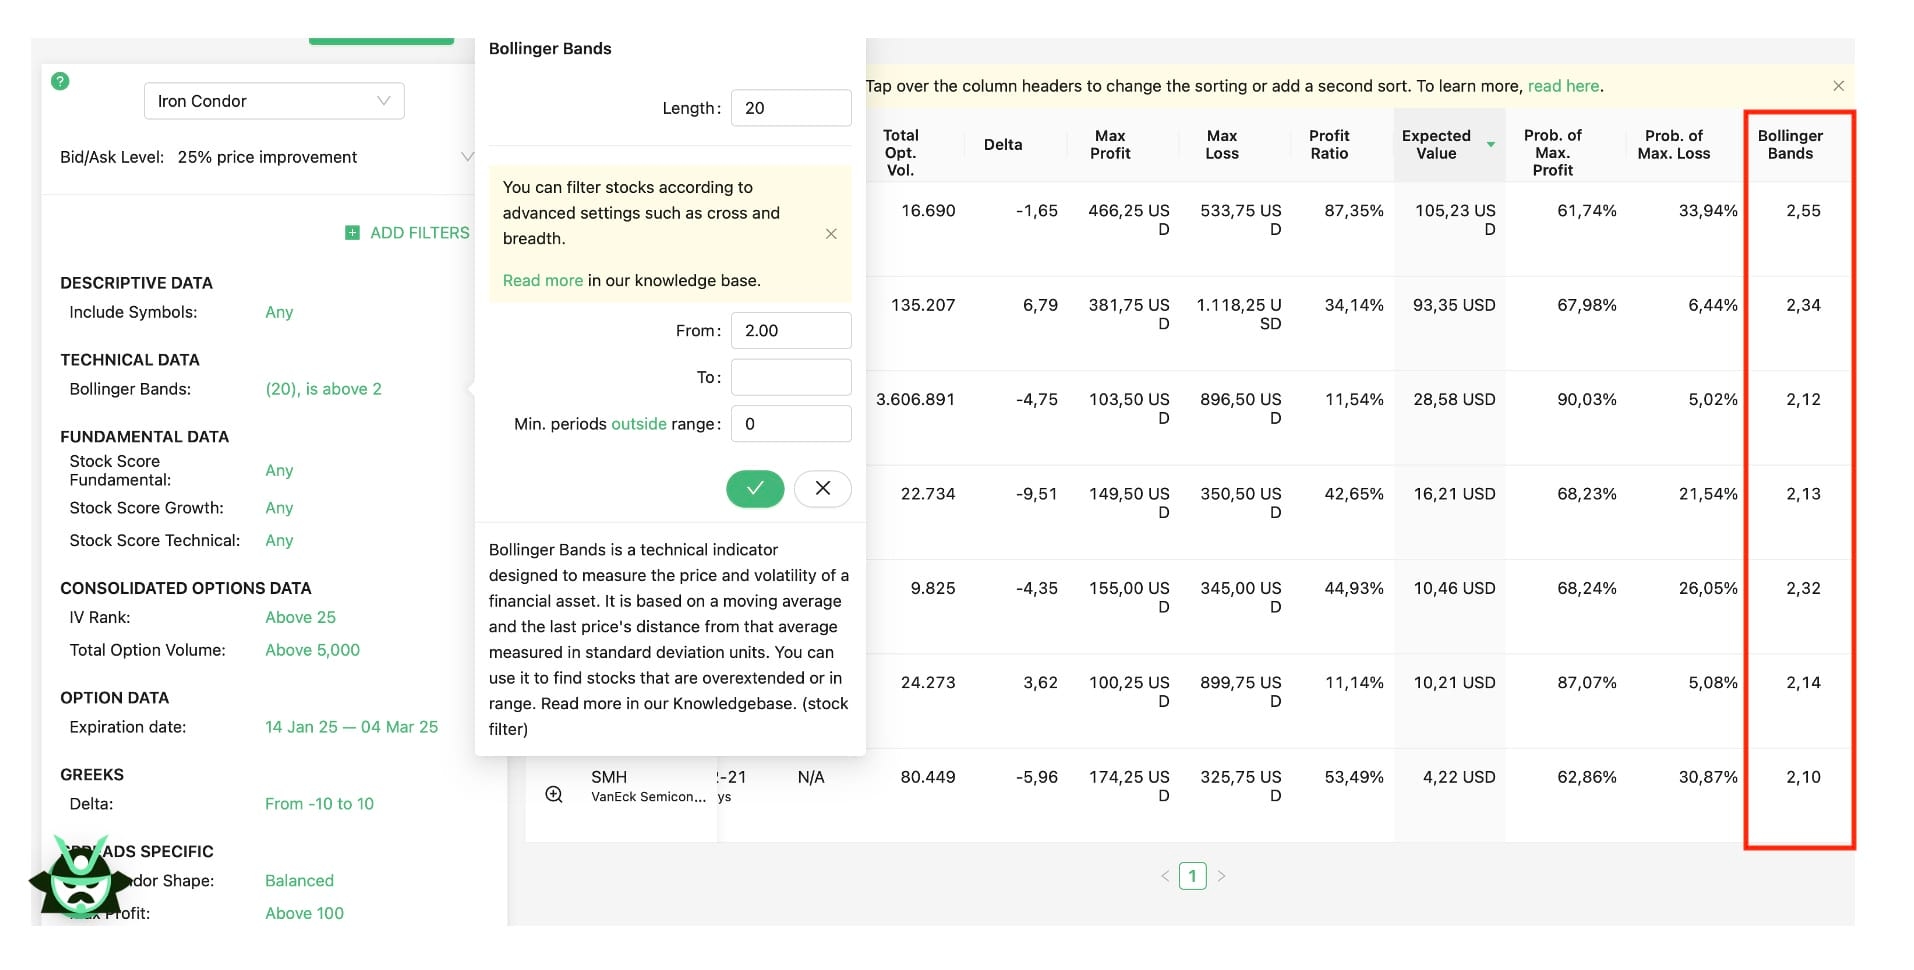This screenshot has width=1914, height=970.
Task: Sort by Prob. of Max. Loss header
Action: 1673,145
